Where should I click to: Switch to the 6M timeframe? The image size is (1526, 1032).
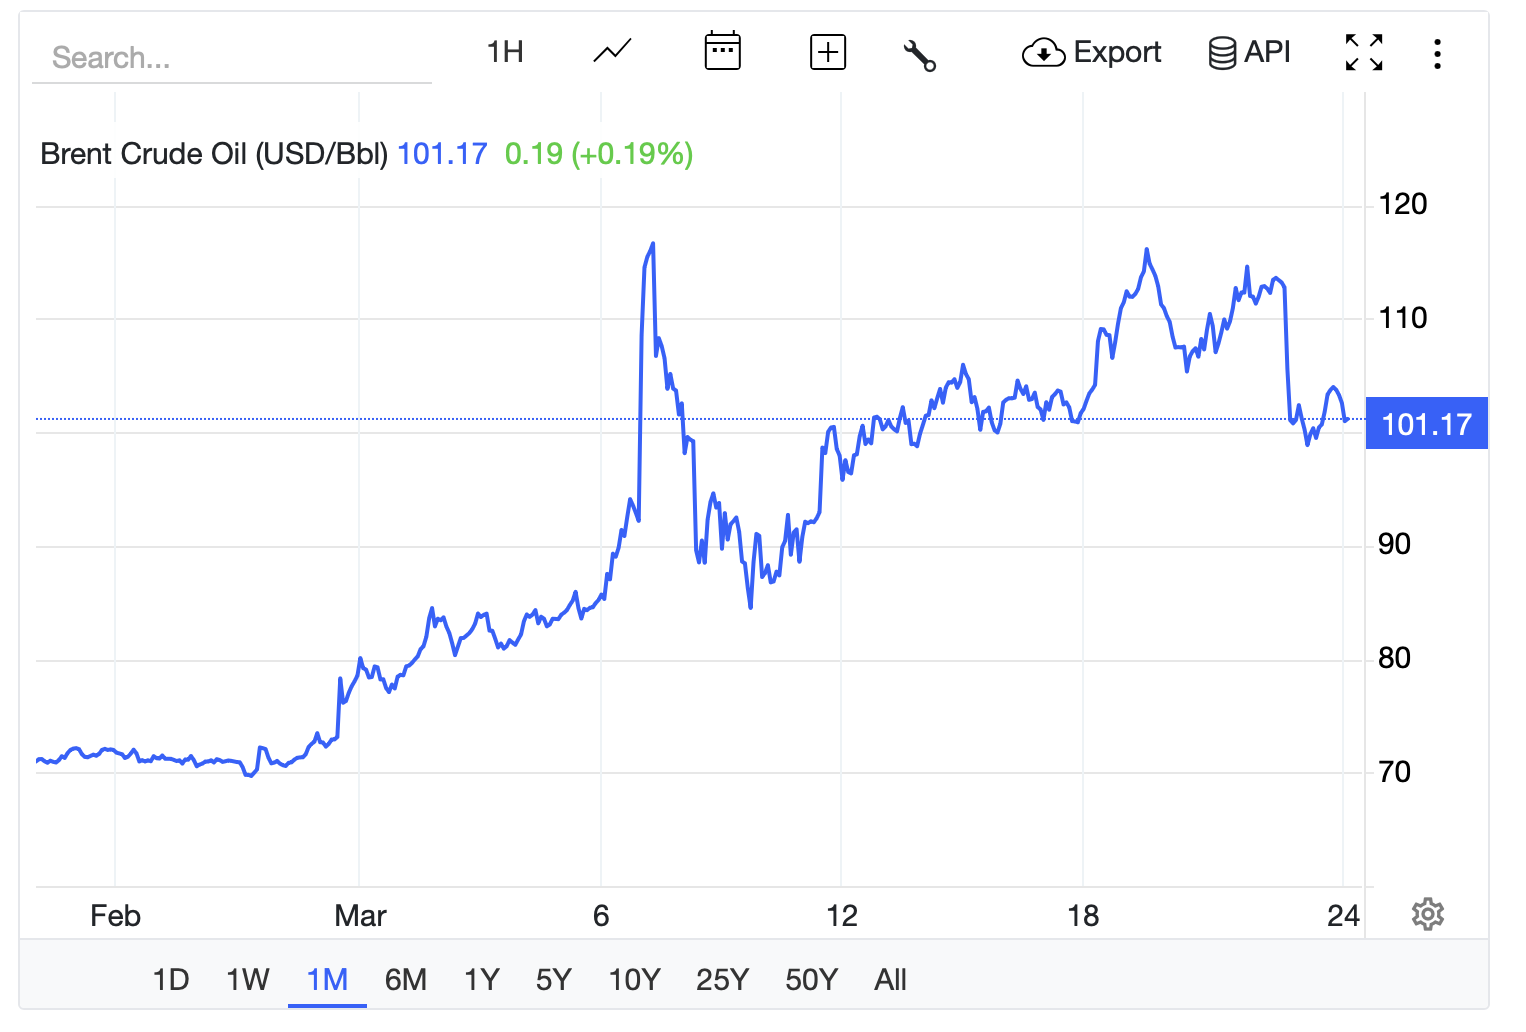tap(405, 980)
